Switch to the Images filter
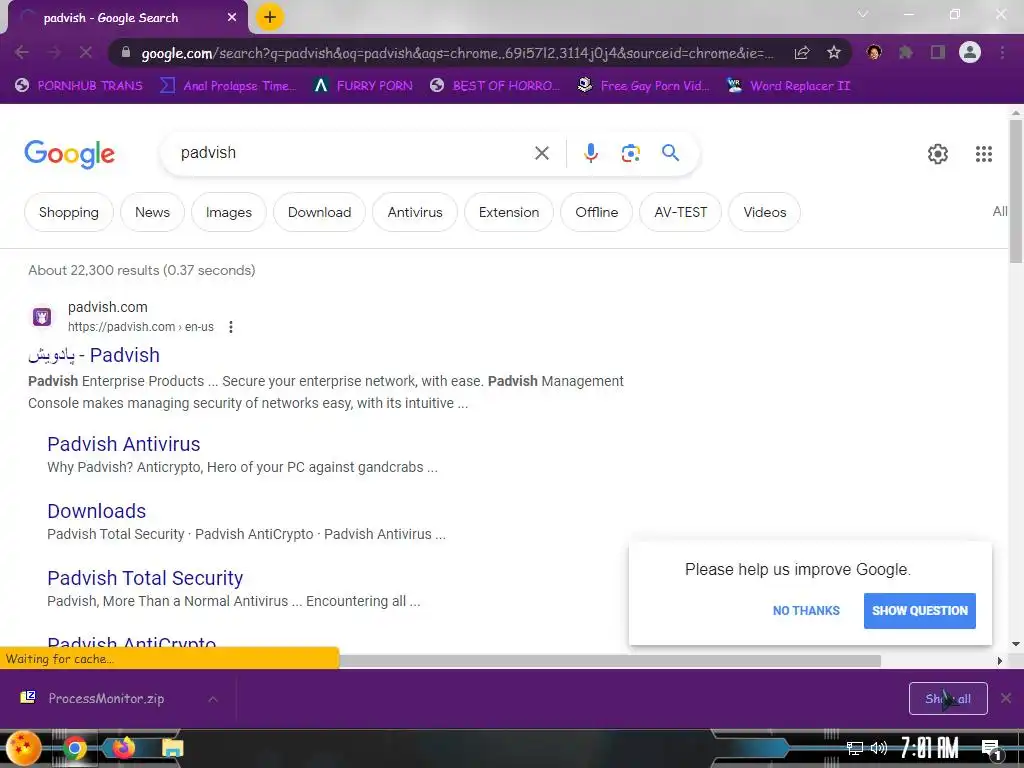1024x768 pixels. click(229, 212)
